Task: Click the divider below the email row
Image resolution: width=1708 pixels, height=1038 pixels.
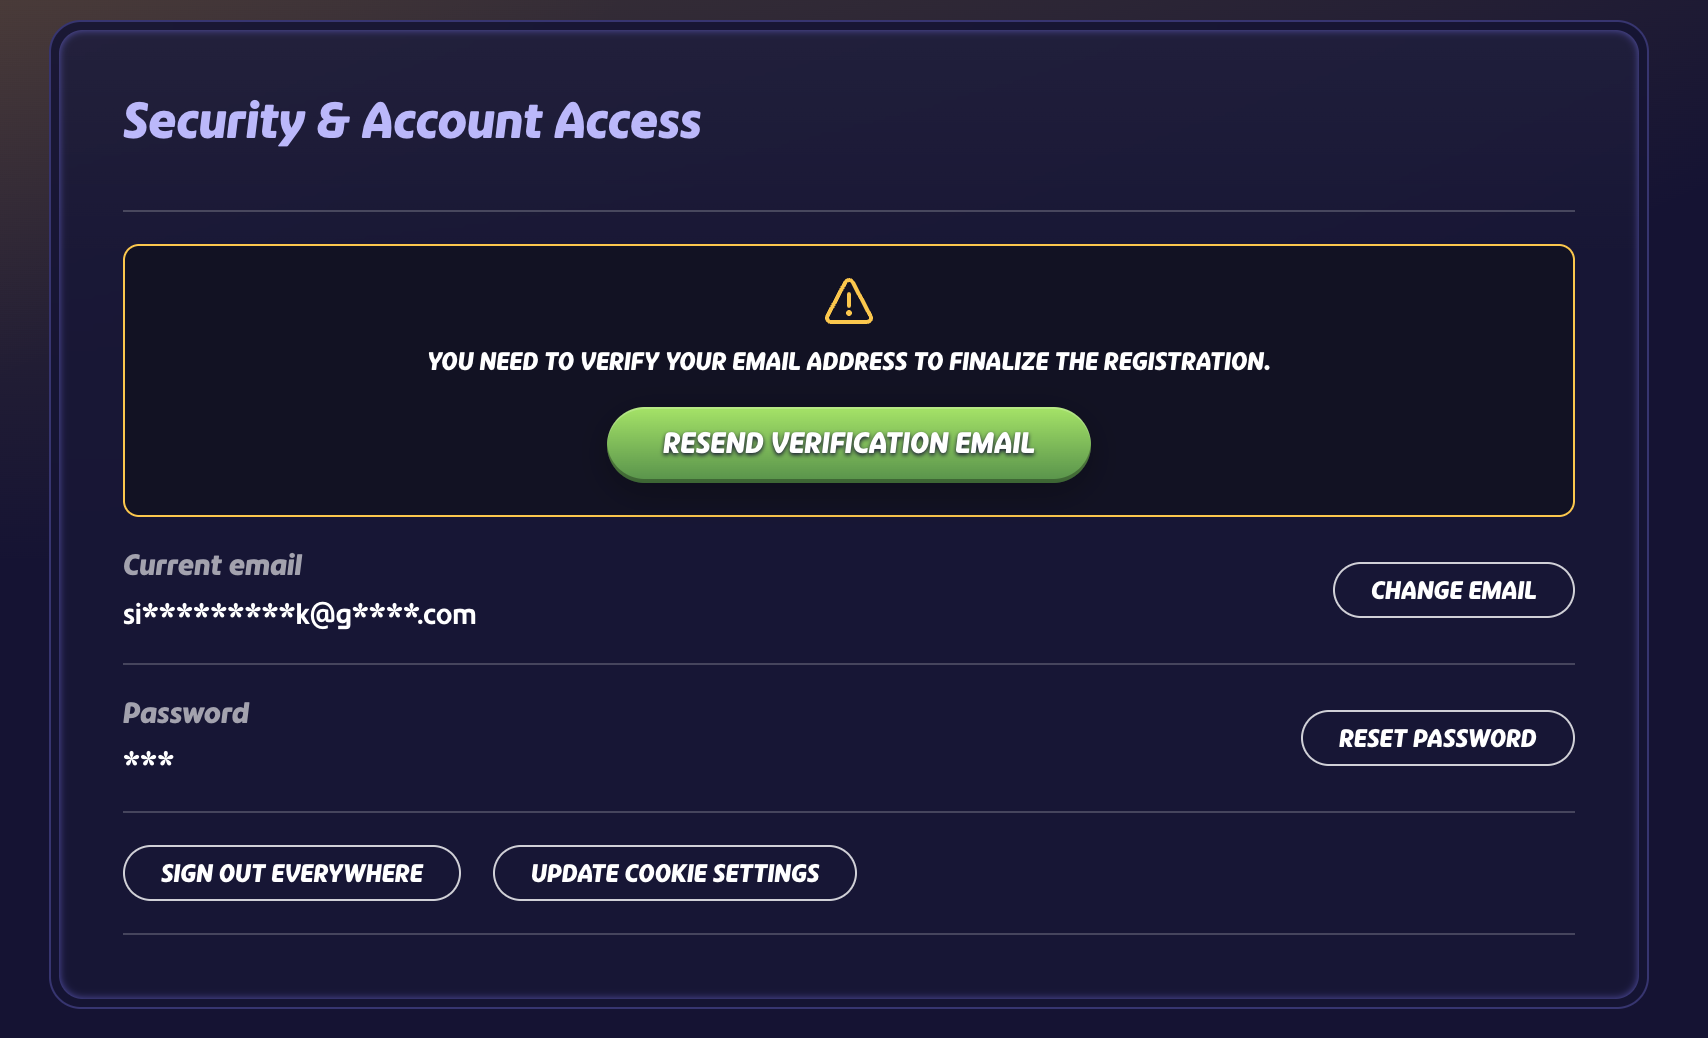Action: [x=848, y=664]
